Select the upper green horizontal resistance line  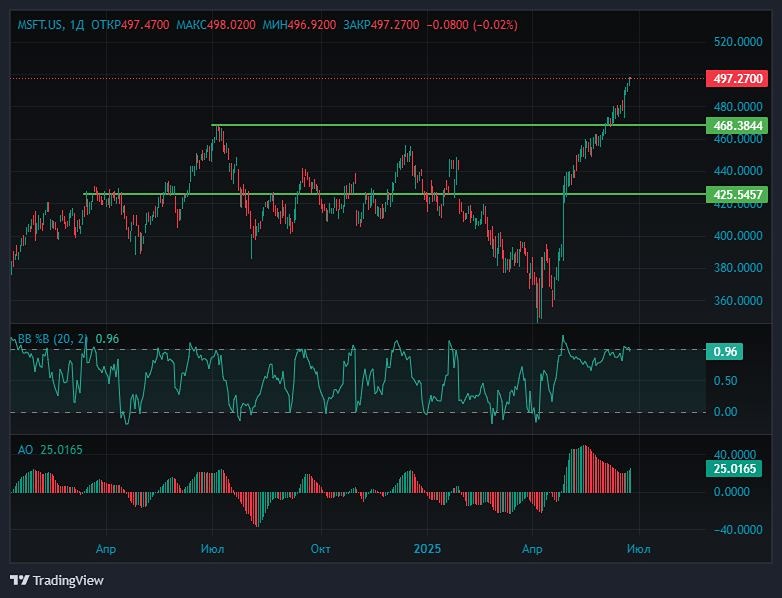click(x=400, y=125)
